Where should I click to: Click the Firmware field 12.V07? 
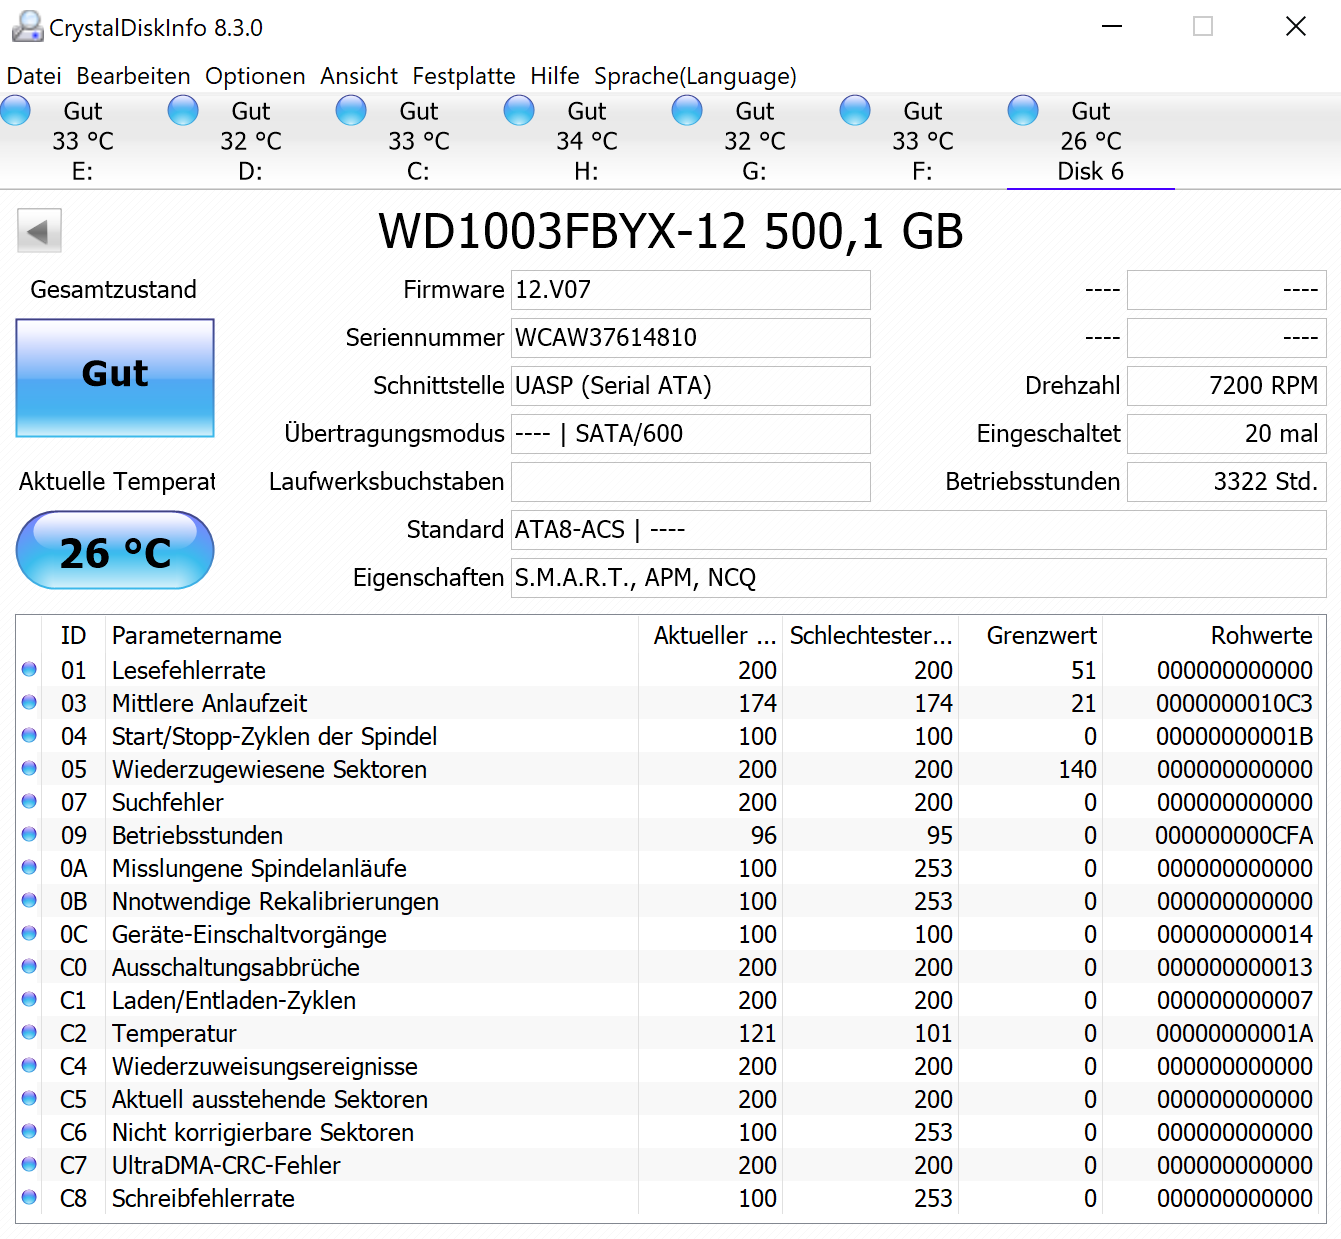coord(691,290)
